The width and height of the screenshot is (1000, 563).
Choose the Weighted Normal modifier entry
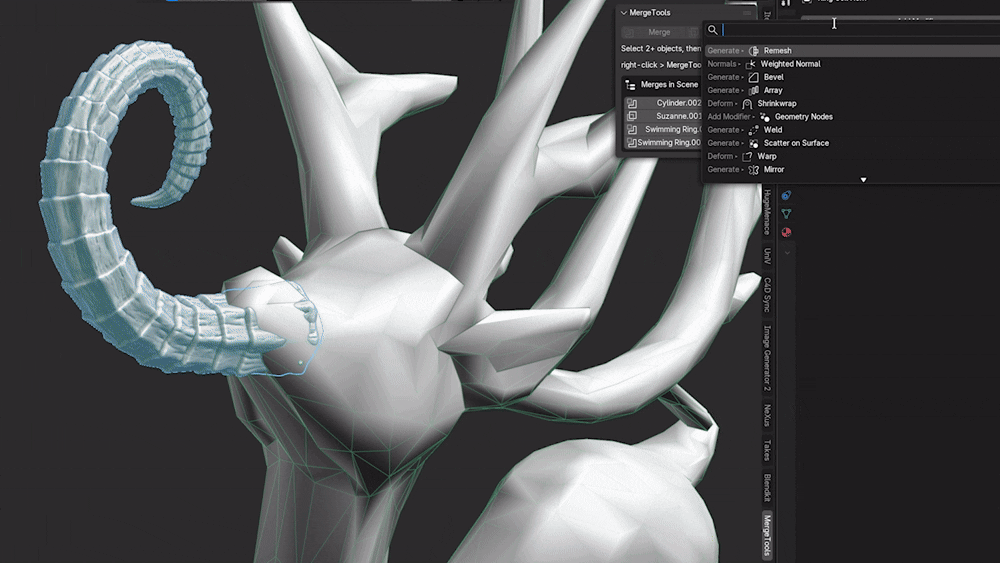click(x=852, y=64)
